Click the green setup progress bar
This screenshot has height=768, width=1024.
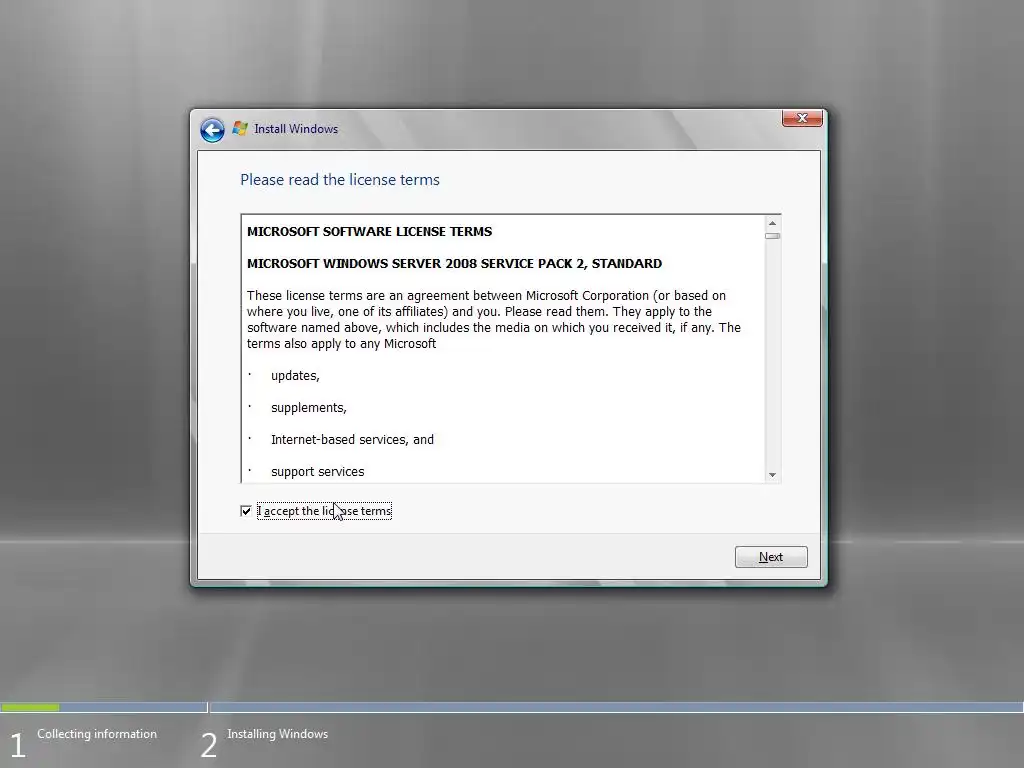click(30, 707)
